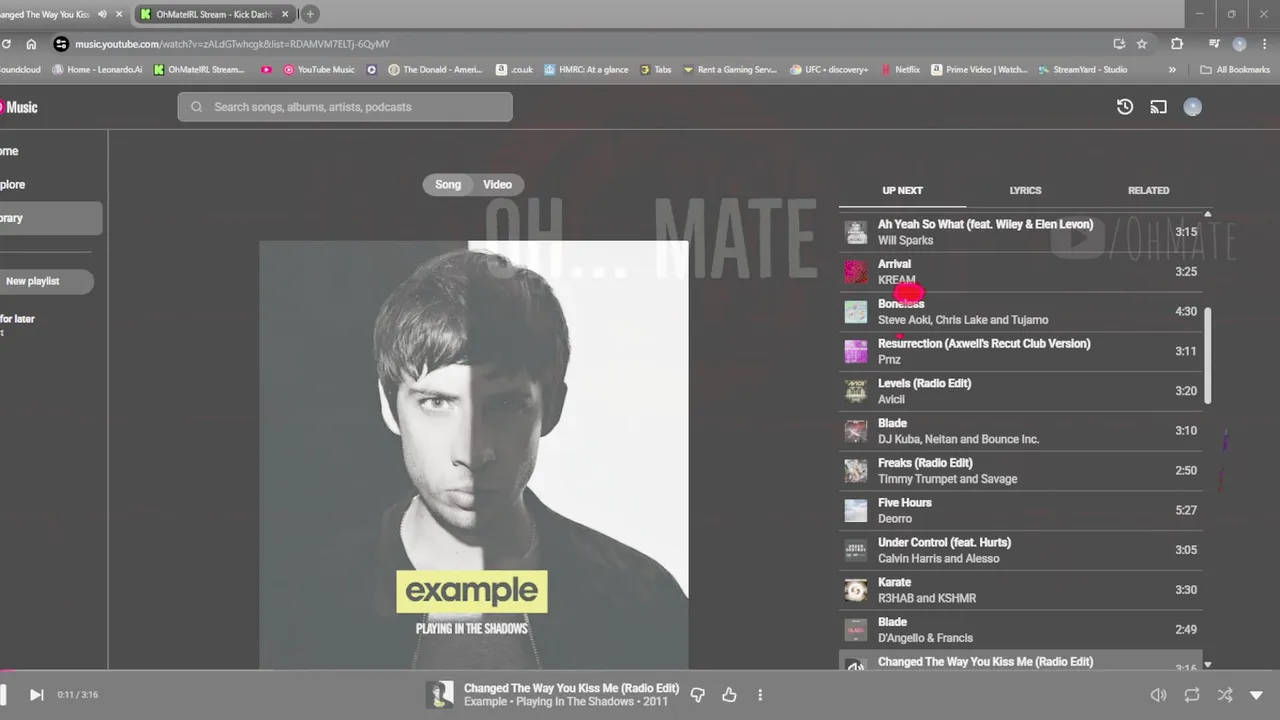Open the HMRC: At a glance bookmark
Screen dimensions: 1280x720
585,70
